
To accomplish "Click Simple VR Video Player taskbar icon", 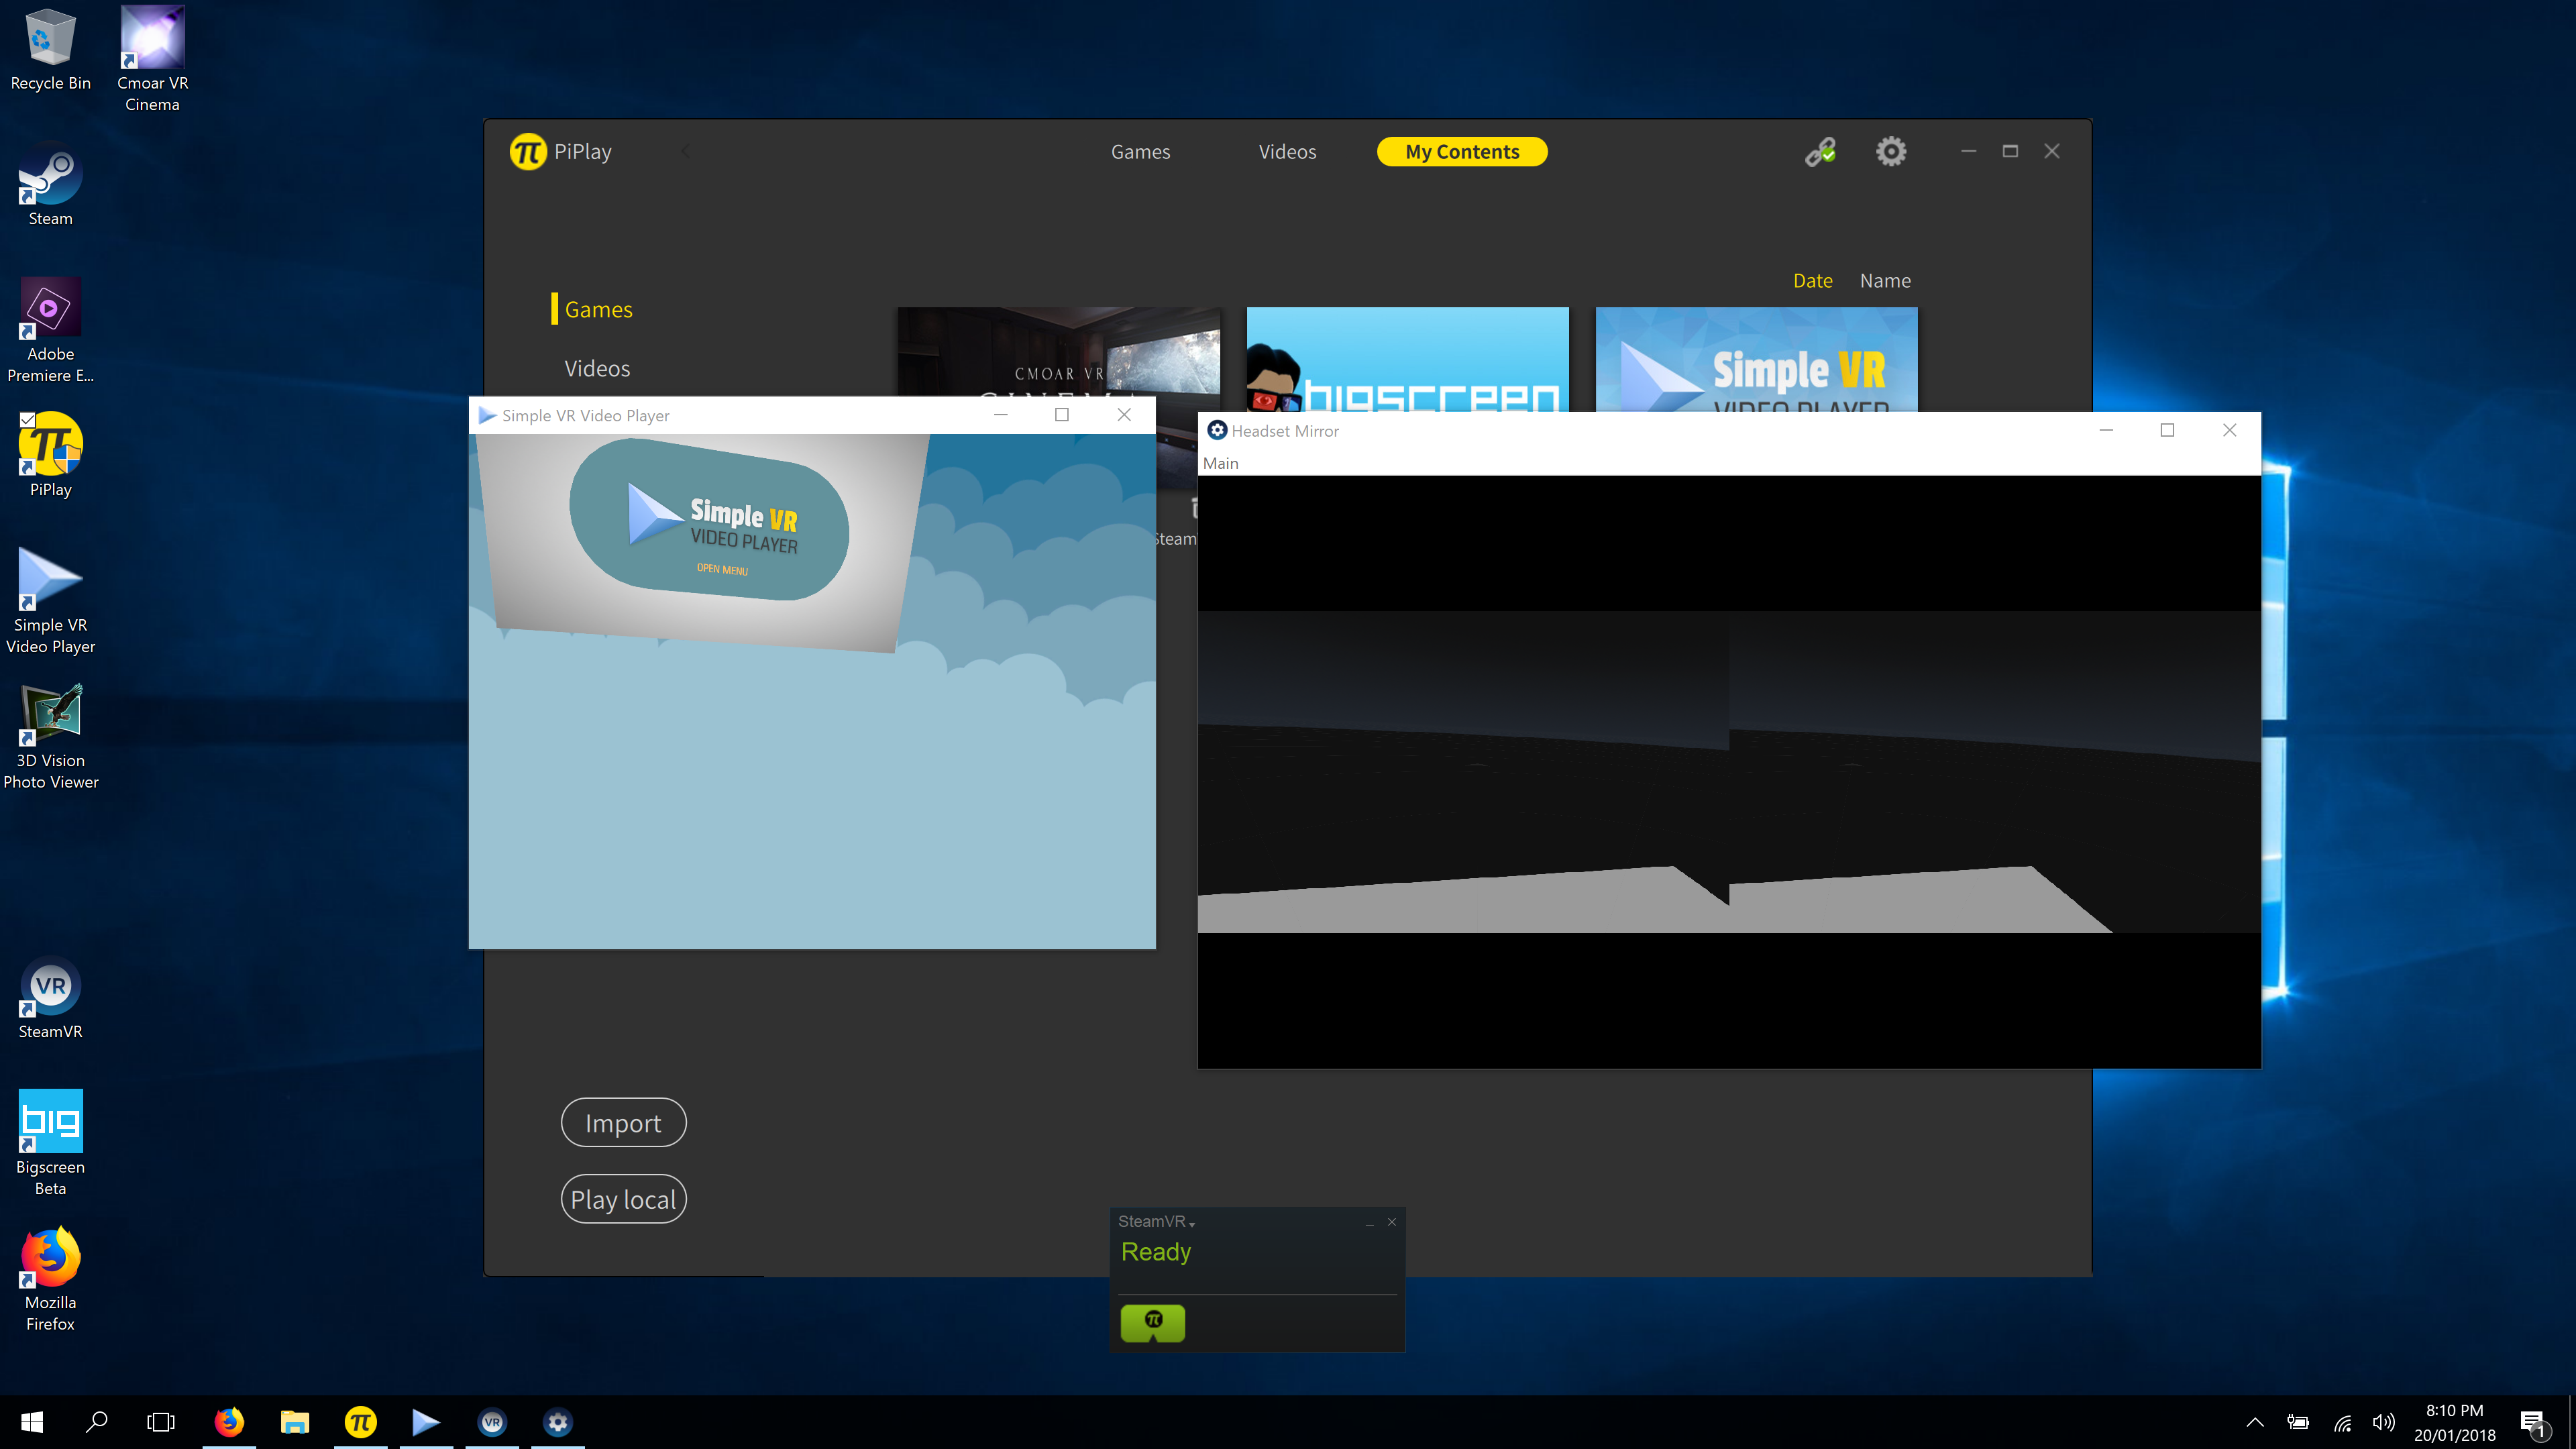I will (425, 1421).
